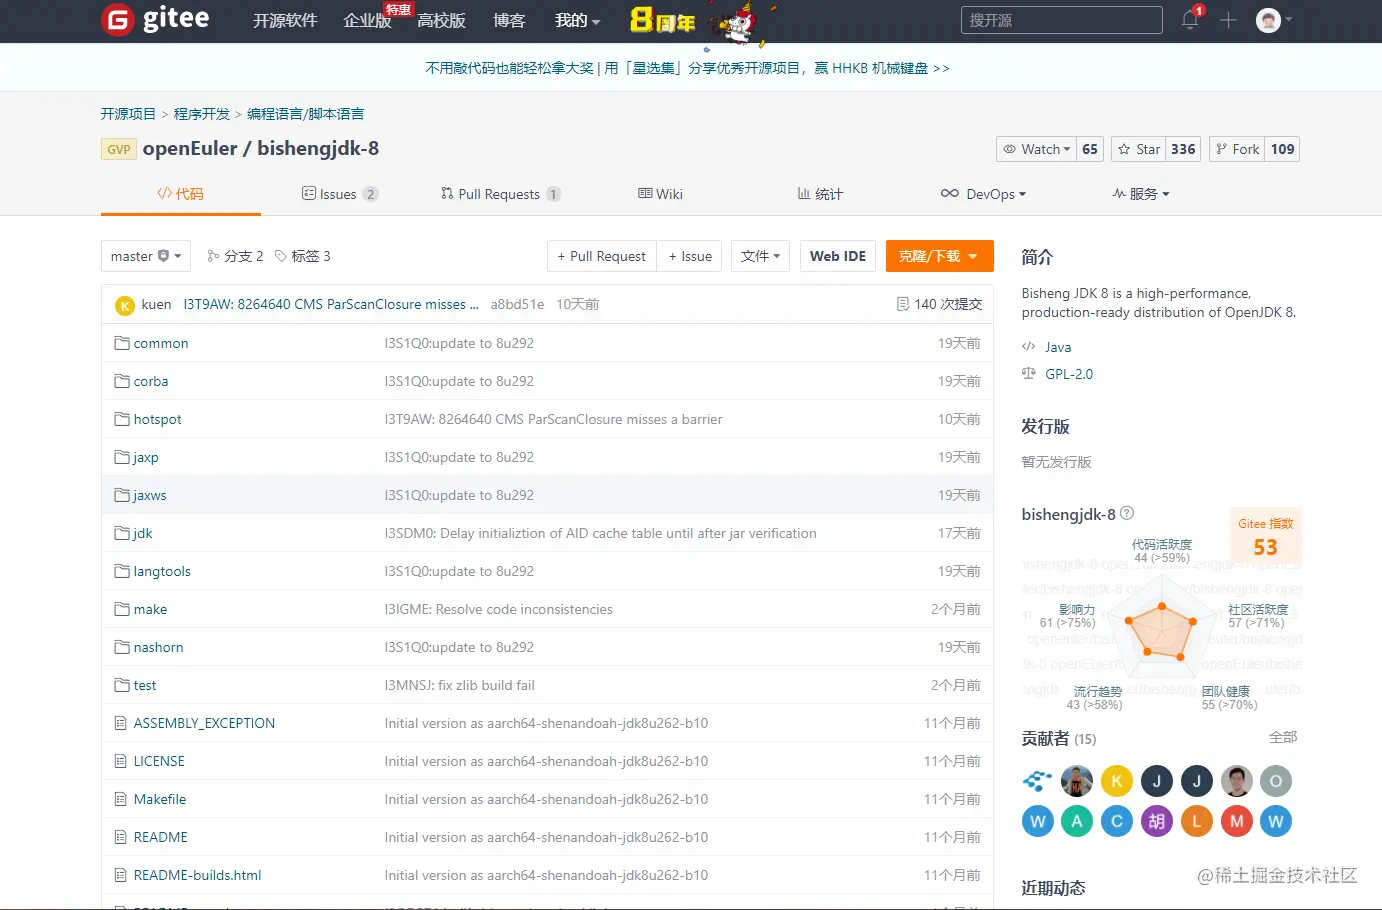Expand the master branch selector
The image size is (1382, 910).
(x=146, y=256)
